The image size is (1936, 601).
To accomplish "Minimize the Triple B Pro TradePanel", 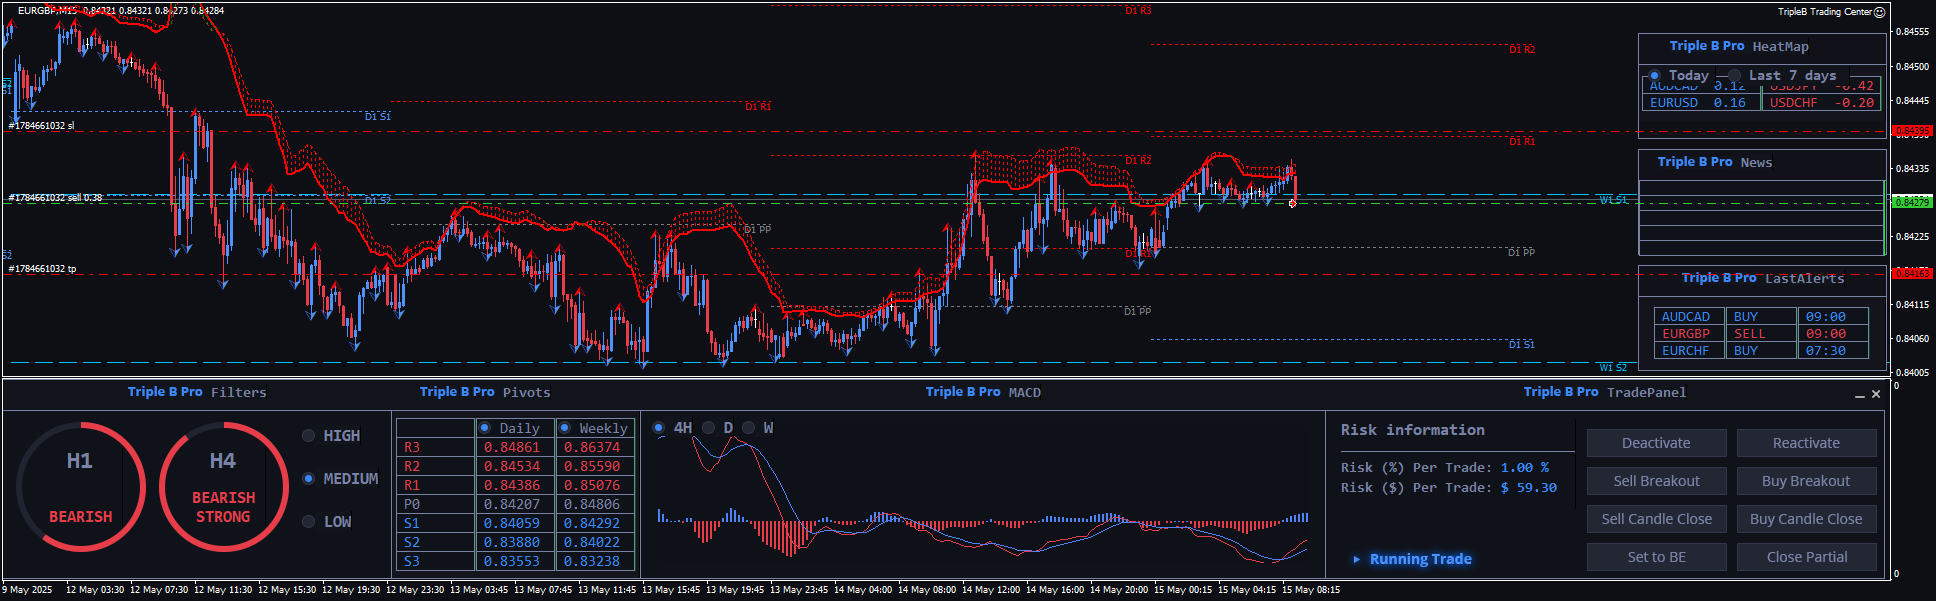I will coord(1859,395).
